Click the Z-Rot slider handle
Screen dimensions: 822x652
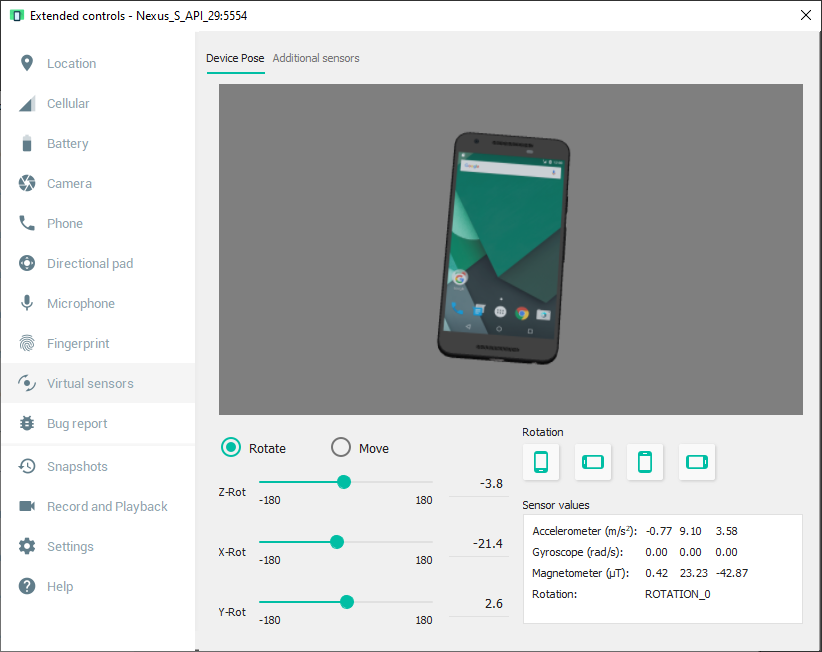(344, 482)
